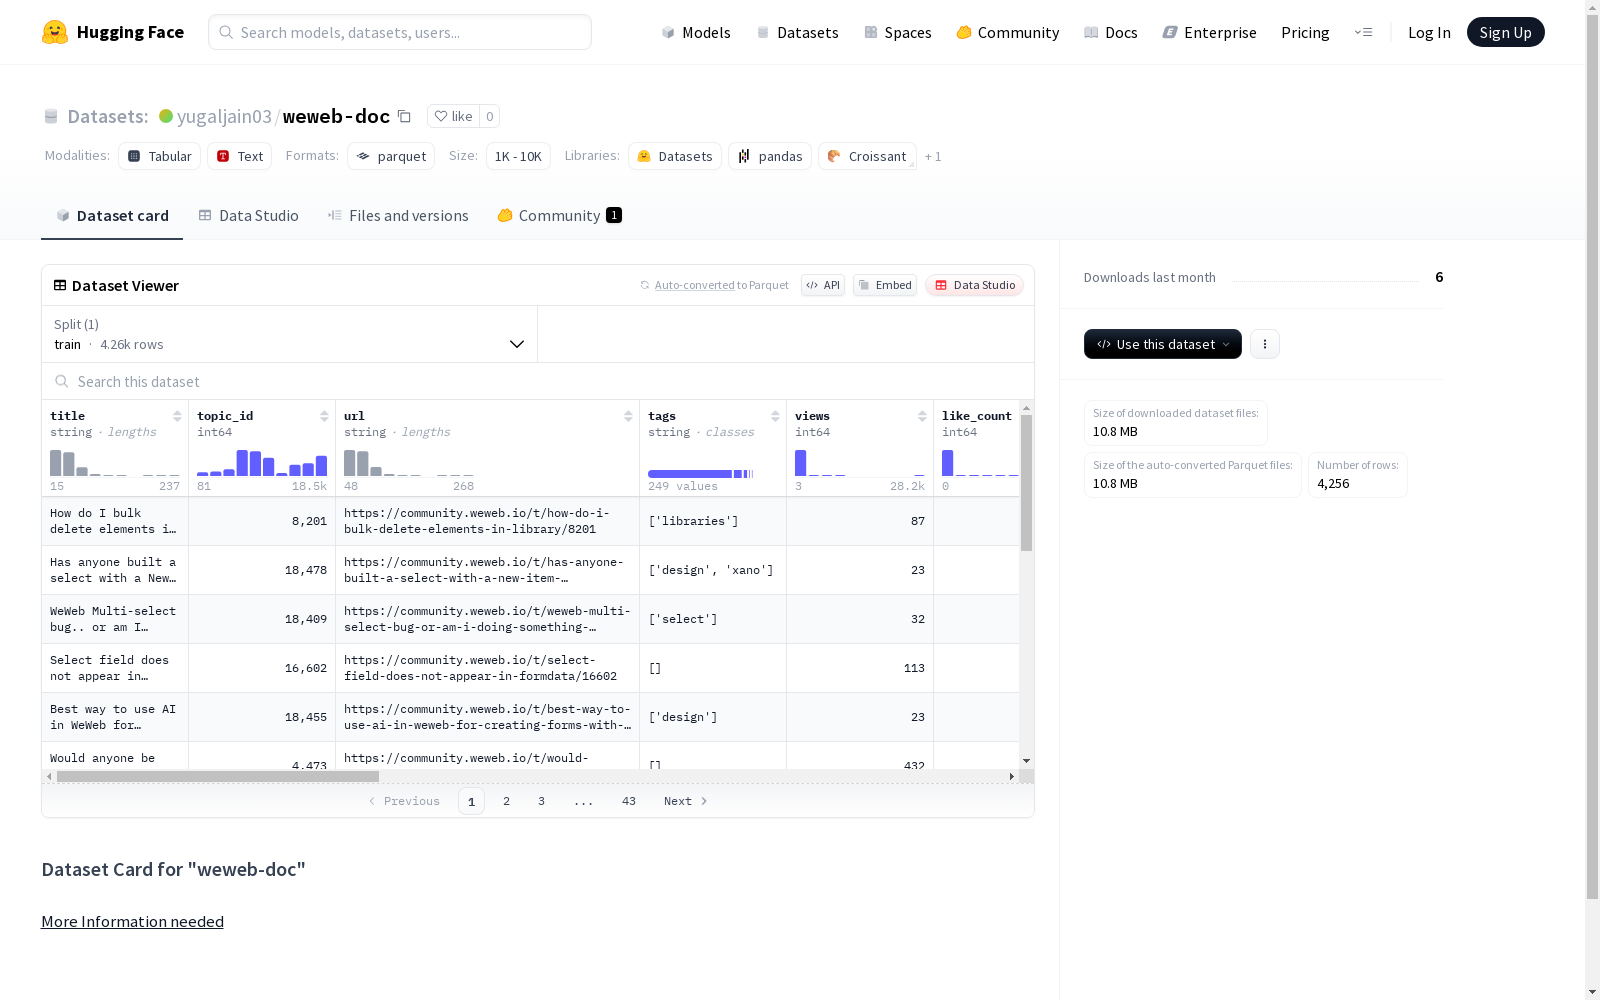
Task: Go to Models in the top navigation
Action: click(696, 32)
